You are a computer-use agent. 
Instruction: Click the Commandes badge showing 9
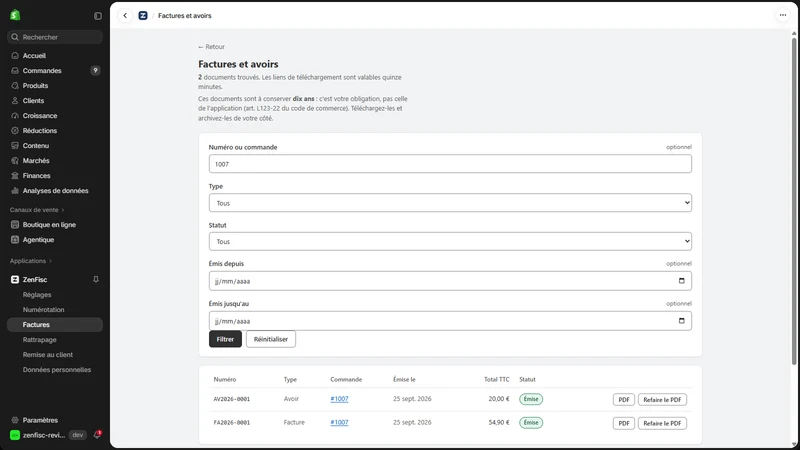[95, 70]
